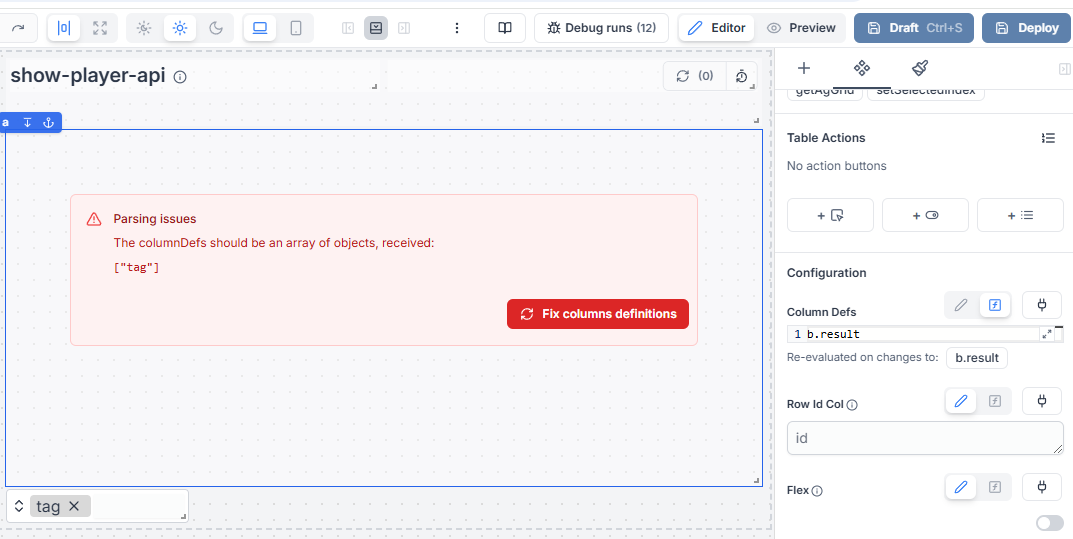Click the Flex connect plug icon
1073x539 pixels.
click(1042, 487)
